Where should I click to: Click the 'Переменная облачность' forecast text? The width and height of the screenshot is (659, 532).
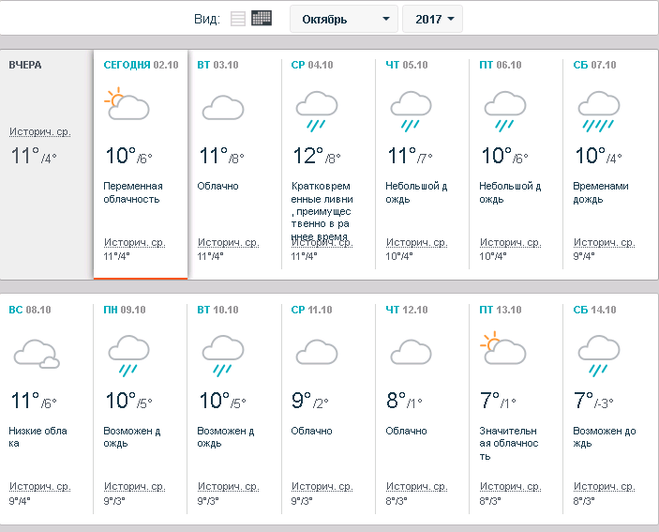coord(133,192)
